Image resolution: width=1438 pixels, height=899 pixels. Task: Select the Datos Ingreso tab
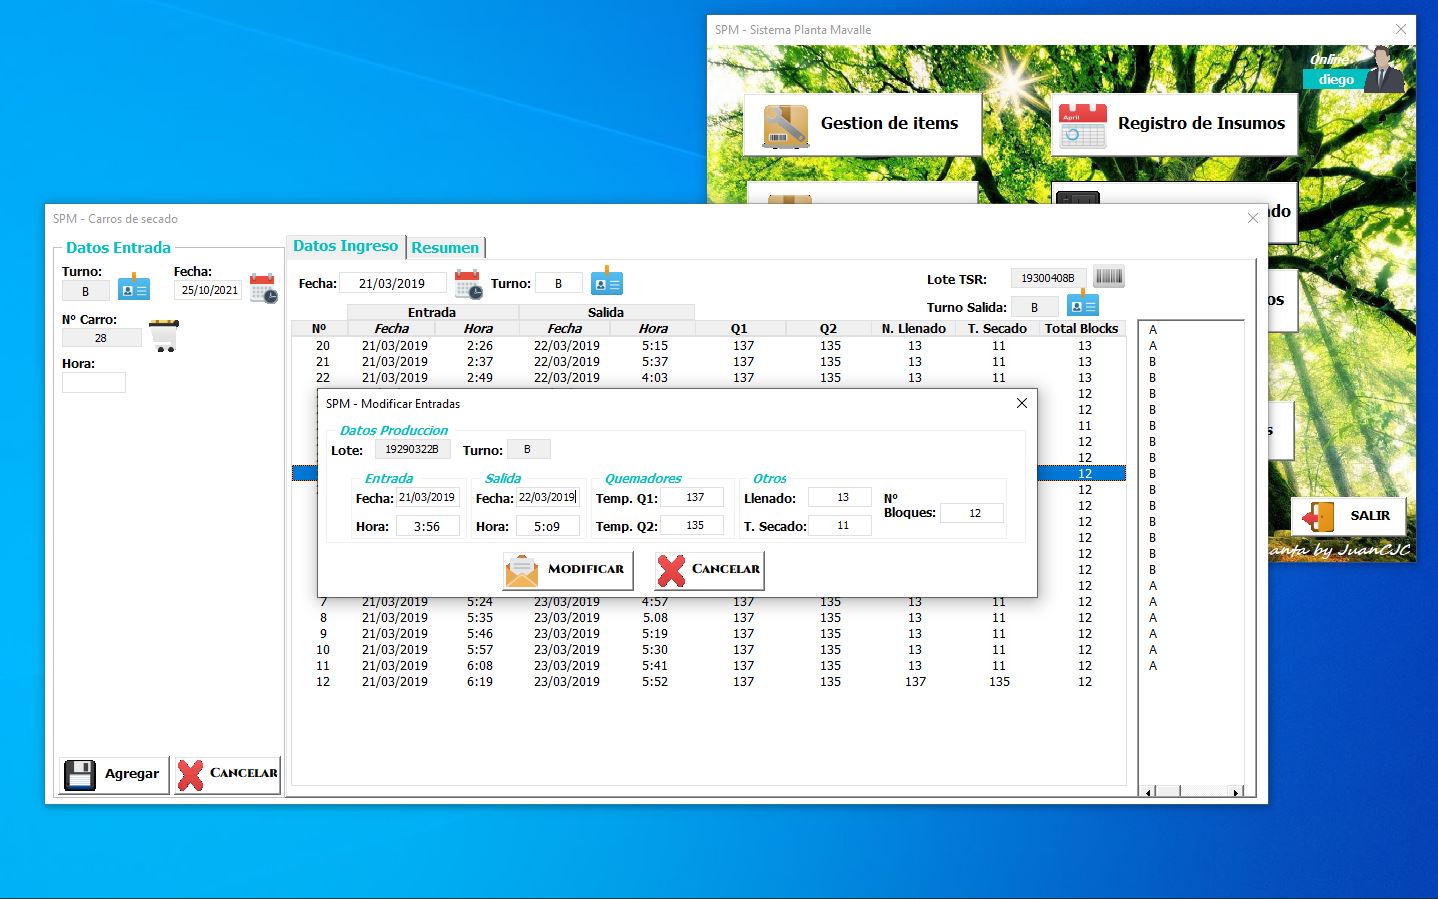(345, 246)
